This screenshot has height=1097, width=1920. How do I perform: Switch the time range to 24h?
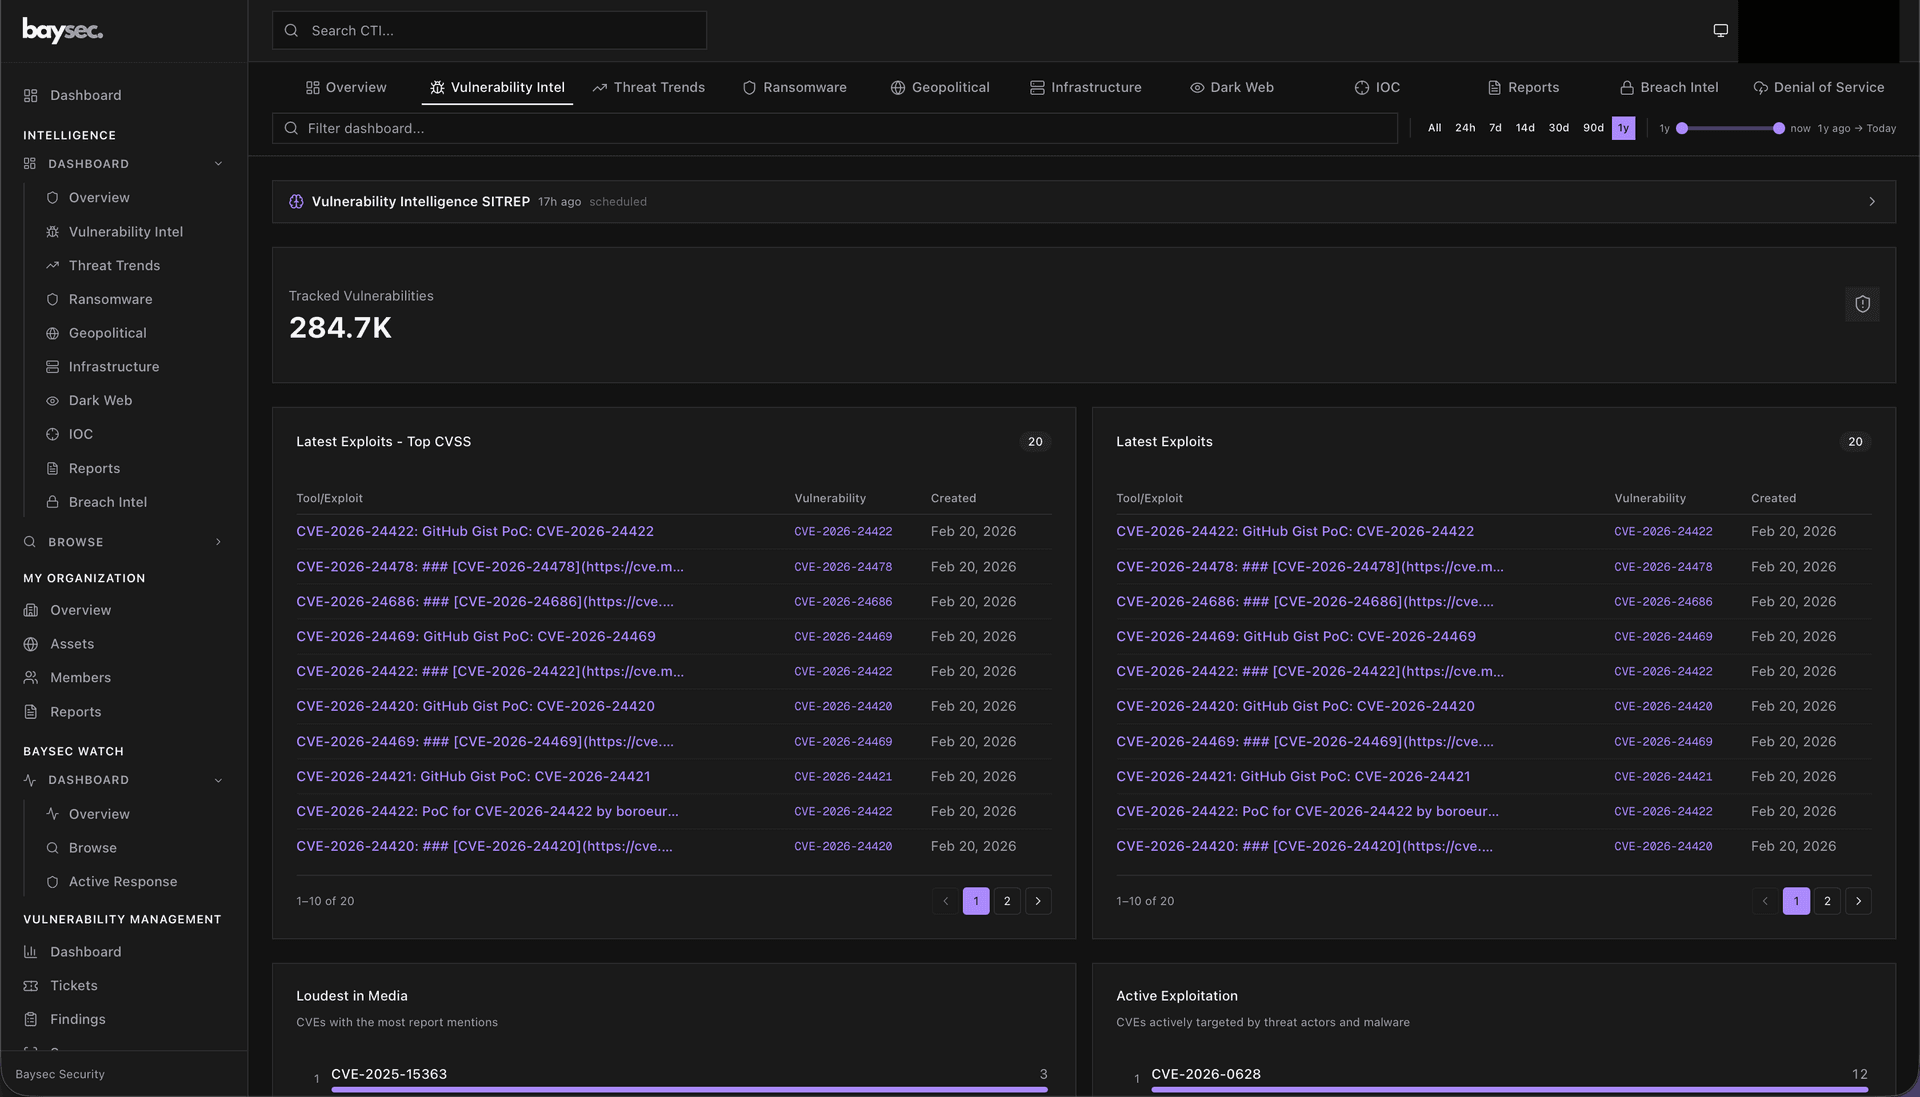[1465, 128]
